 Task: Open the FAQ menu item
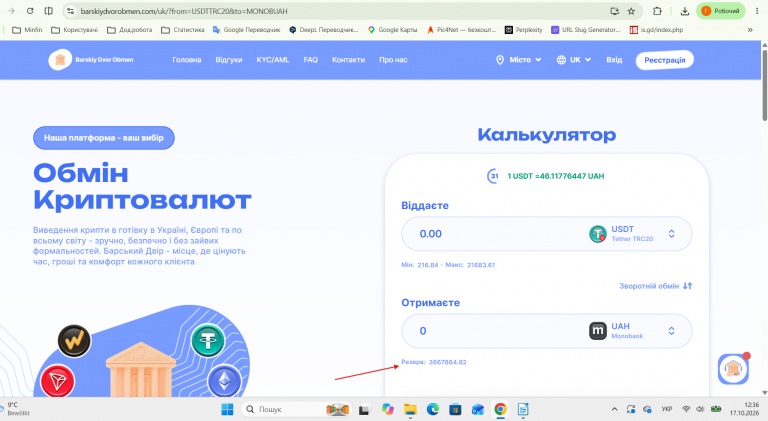[x=311, y=60]
